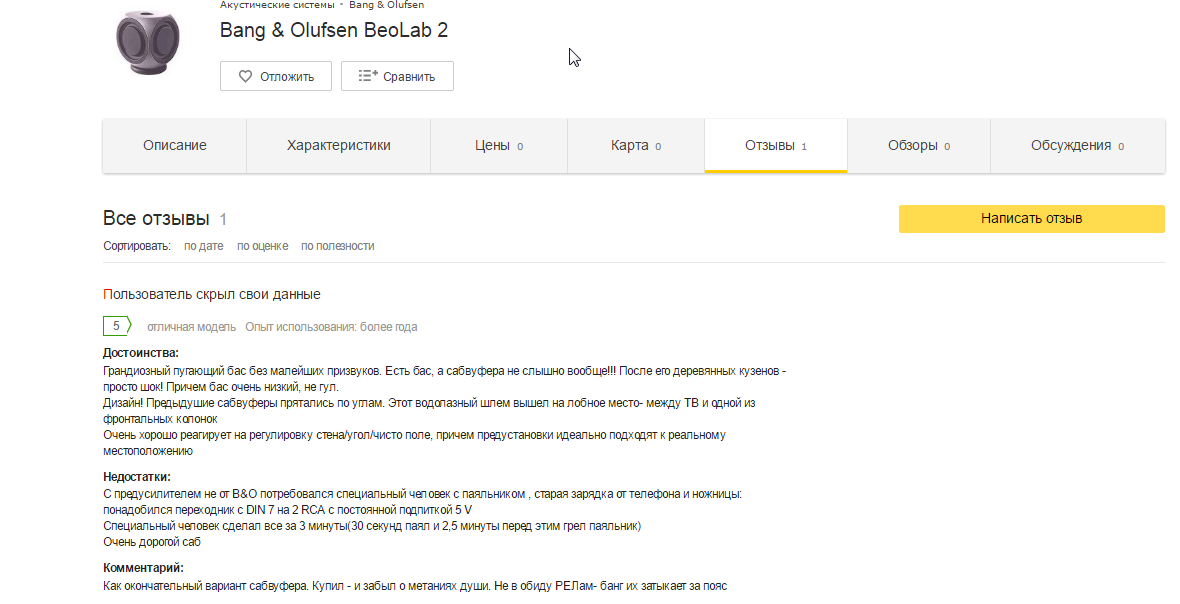Click the compare list icon in Сравнить
This screenshot has width=1180, height=604.
(x=368, y=76)
